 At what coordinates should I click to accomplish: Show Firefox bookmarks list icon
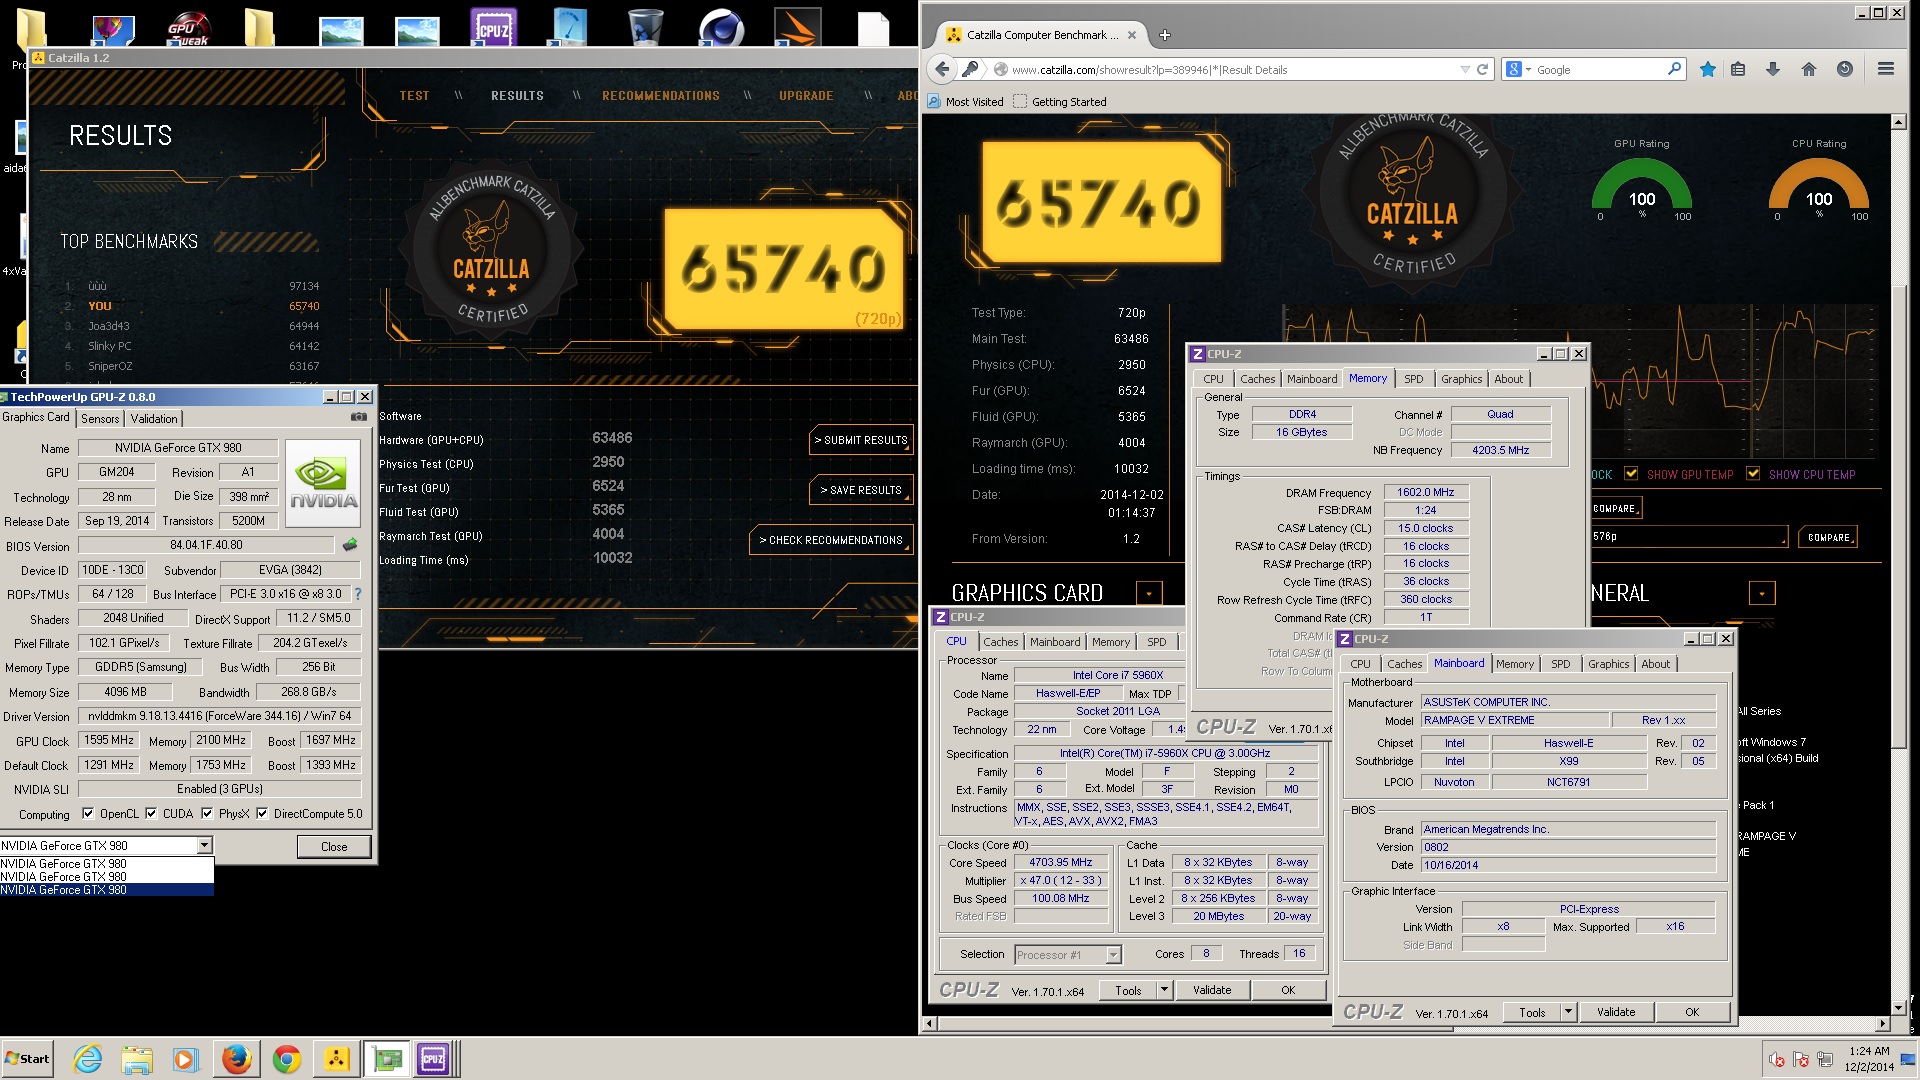click(x=1738, y=69)
